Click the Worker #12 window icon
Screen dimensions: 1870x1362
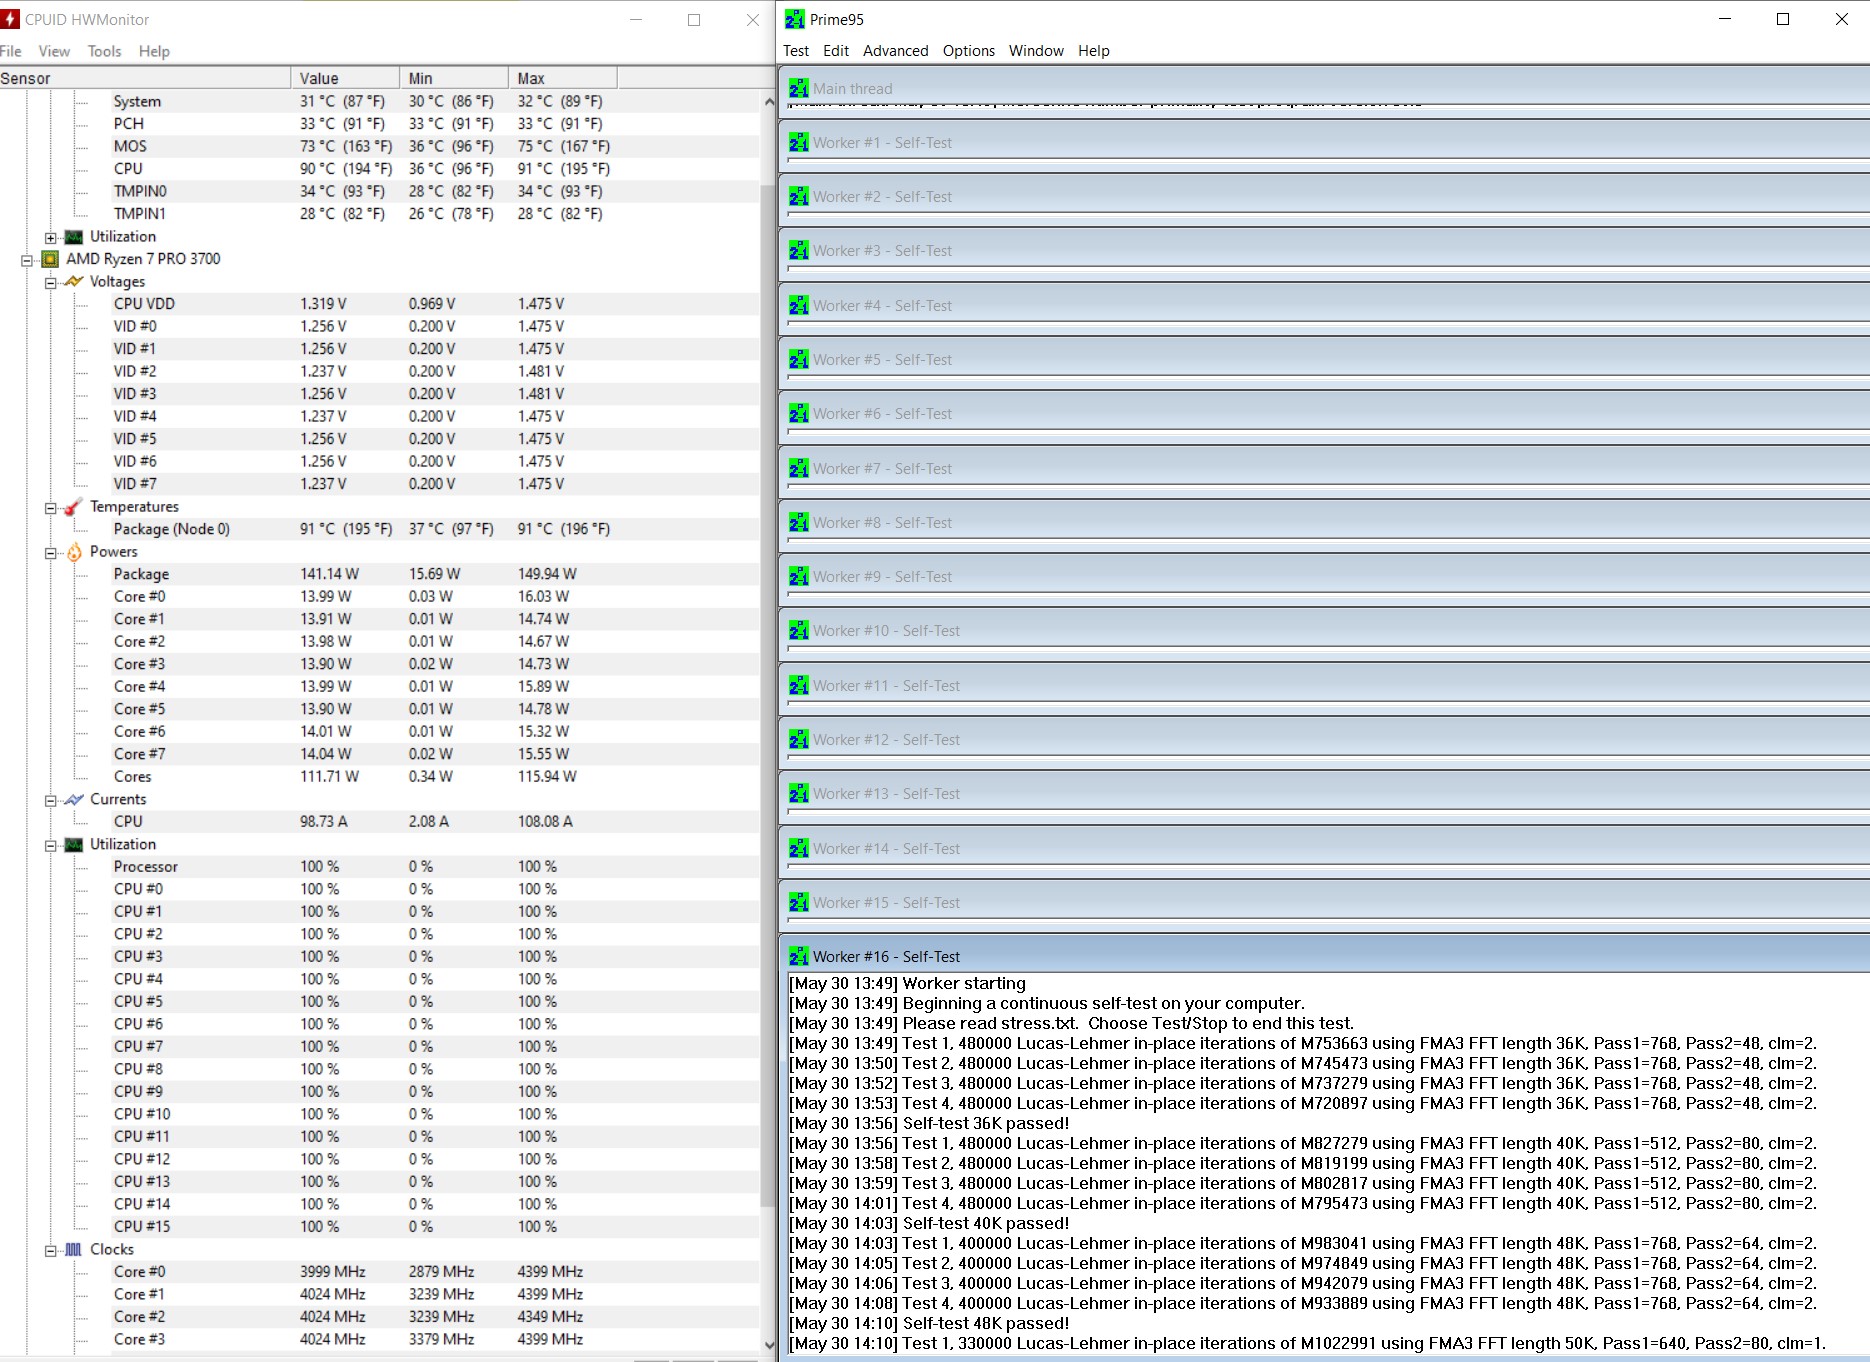click(x=798, y=739)
